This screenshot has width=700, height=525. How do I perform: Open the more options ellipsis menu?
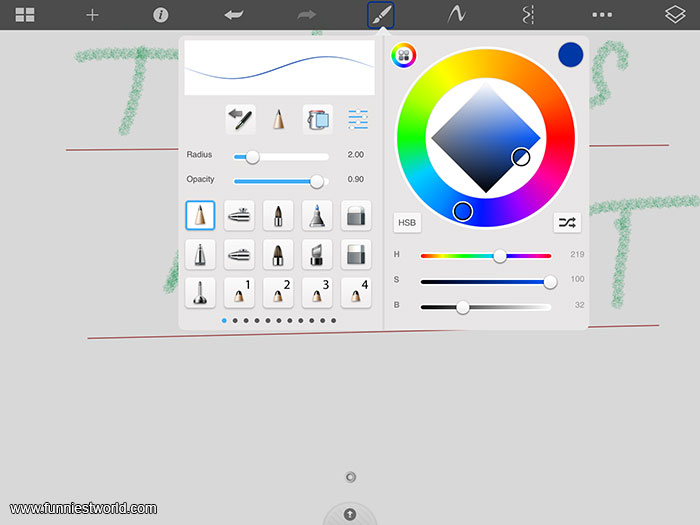(602, 15)
